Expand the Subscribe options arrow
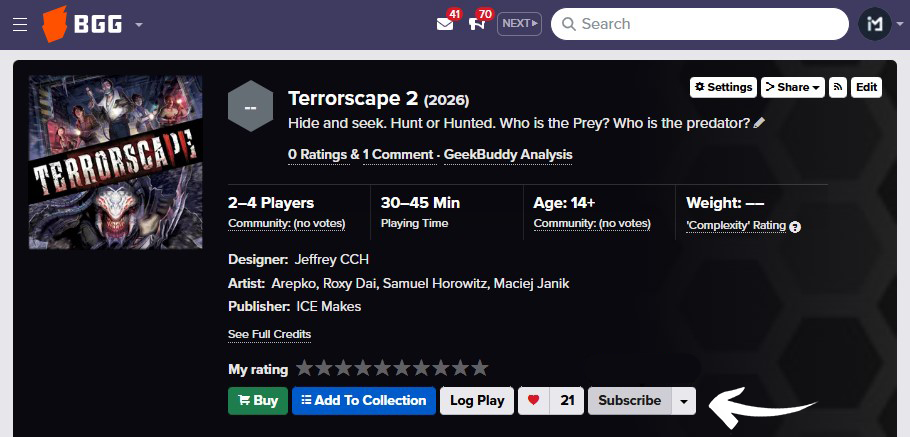 pos(683,401)
